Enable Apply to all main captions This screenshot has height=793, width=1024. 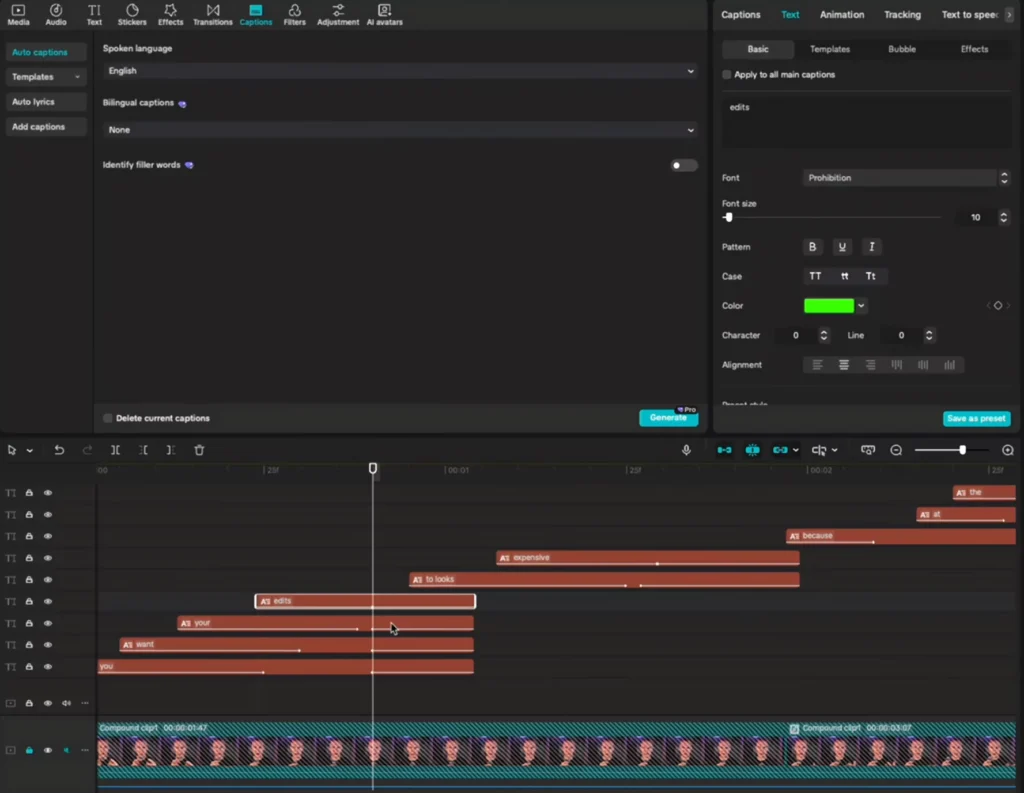click(727, 75)
